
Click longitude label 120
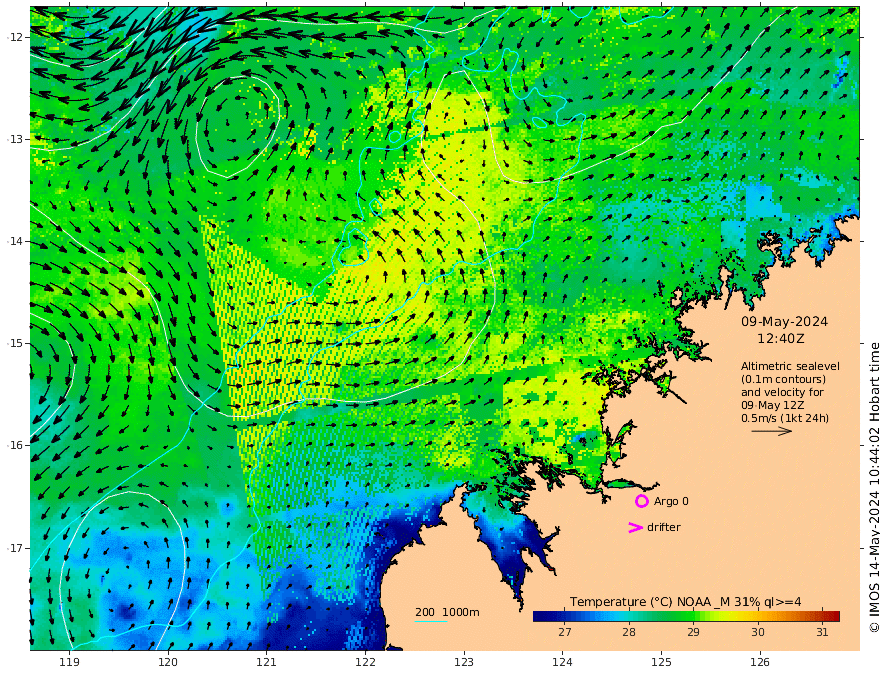click(x=168, y=662)
